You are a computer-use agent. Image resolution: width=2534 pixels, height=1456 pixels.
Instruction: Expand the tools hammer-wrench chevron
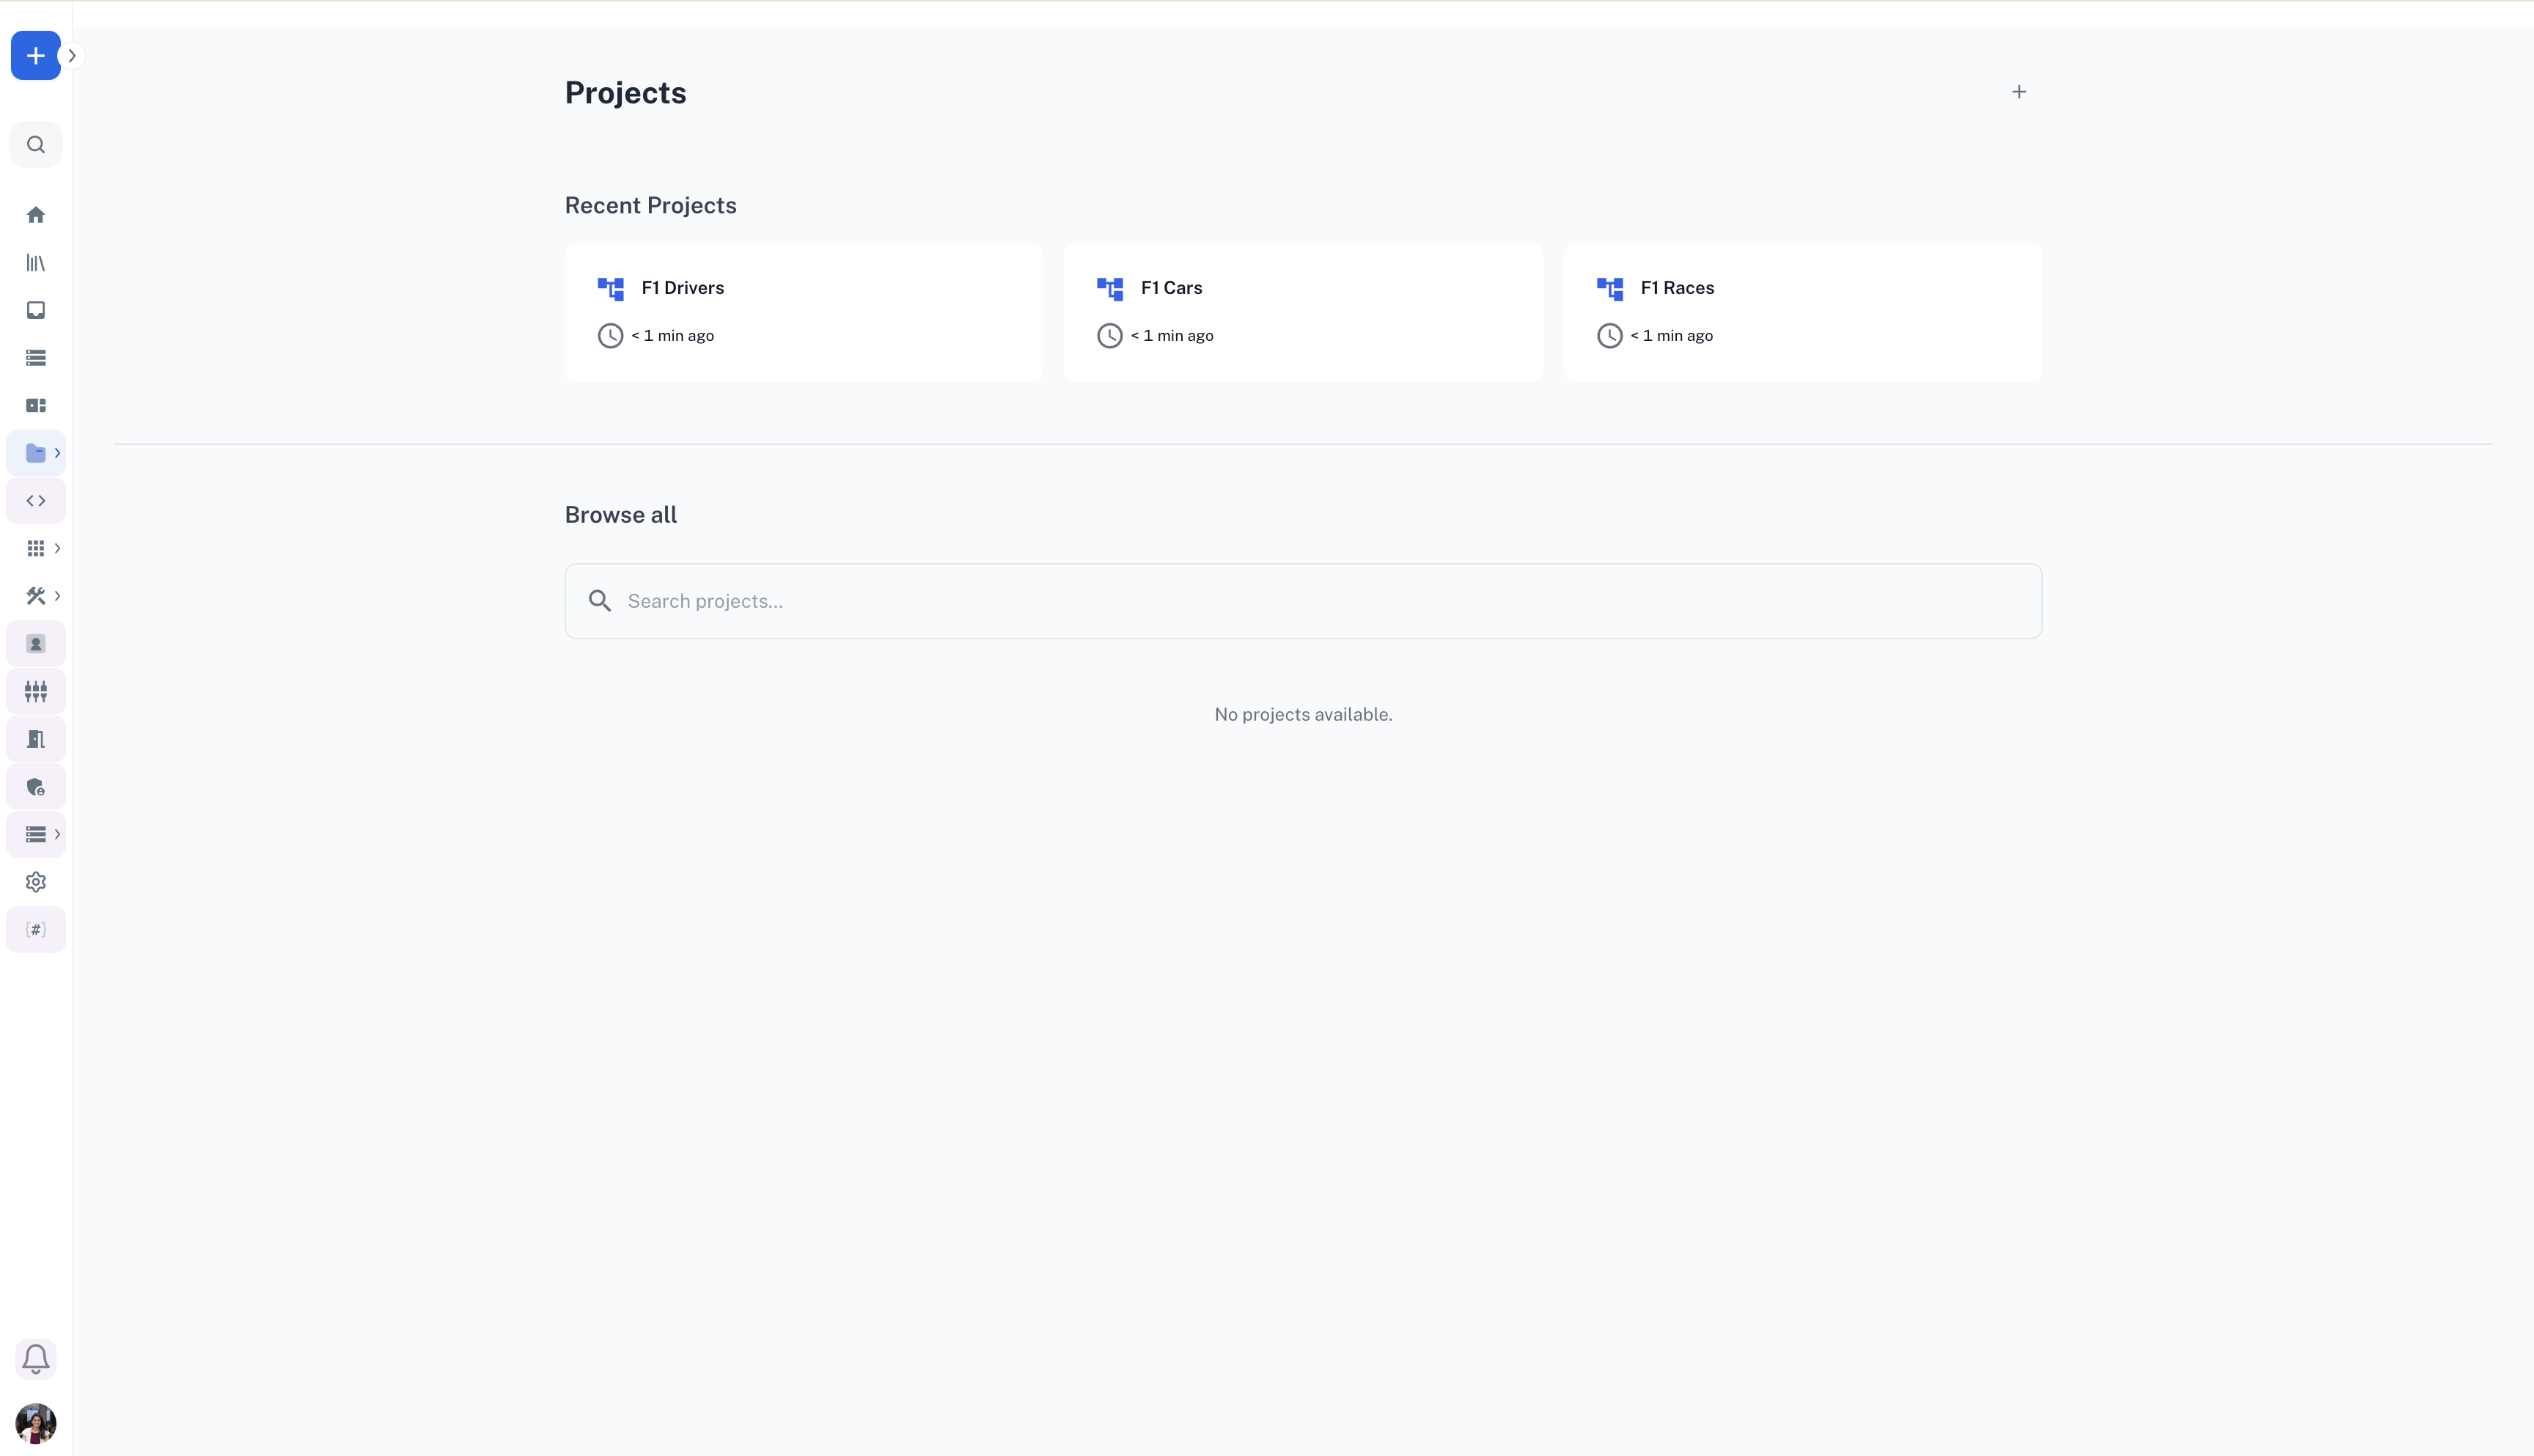[x=58, y=596]
